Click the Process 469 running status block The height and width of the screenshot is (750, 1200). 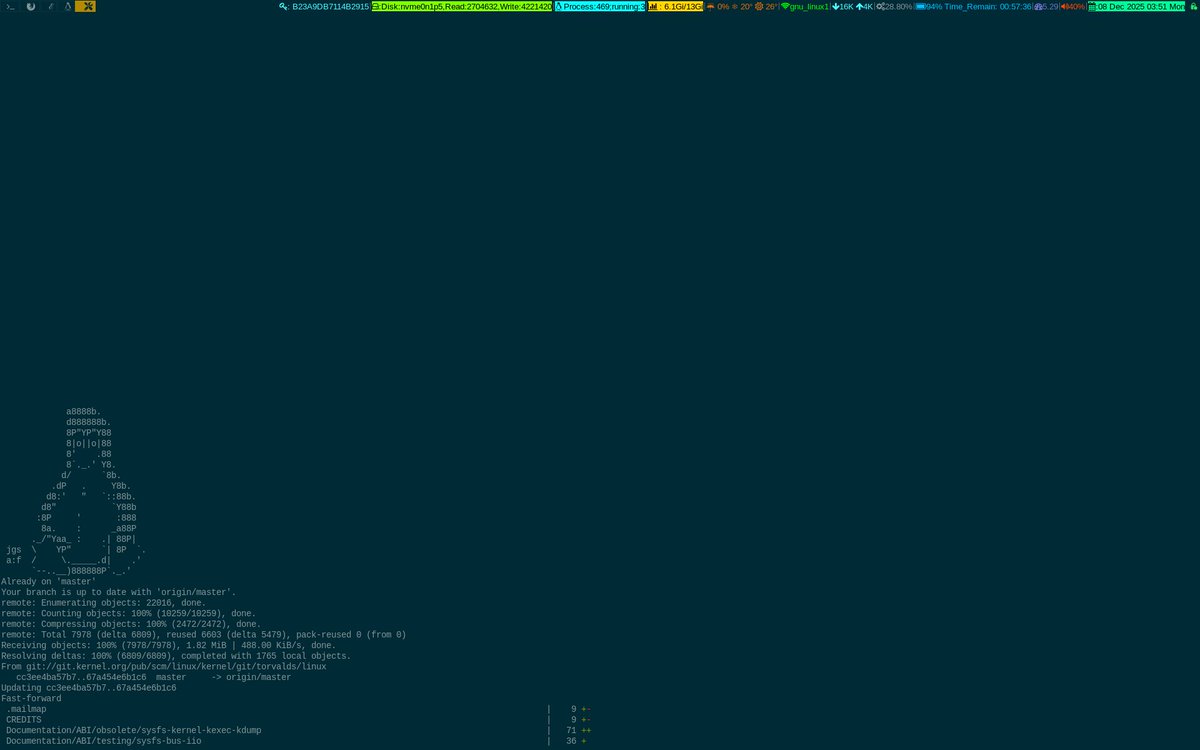[600, 6]
